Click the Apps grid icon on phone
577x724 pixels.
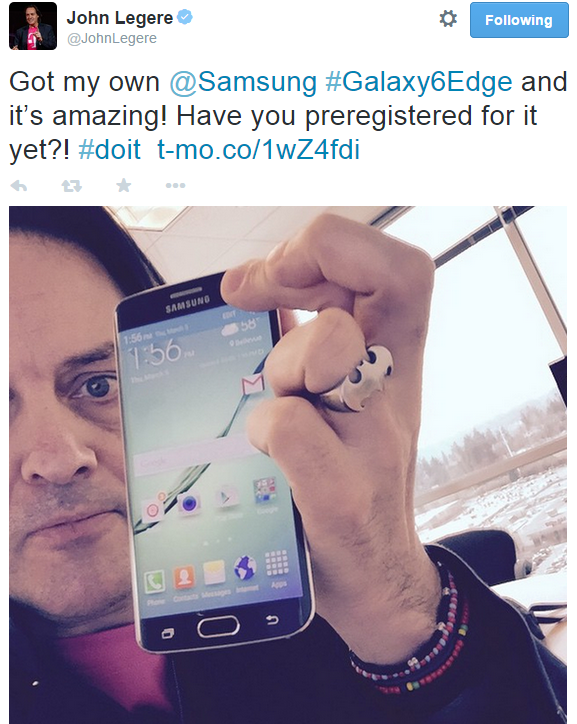(x=277, y=563)
